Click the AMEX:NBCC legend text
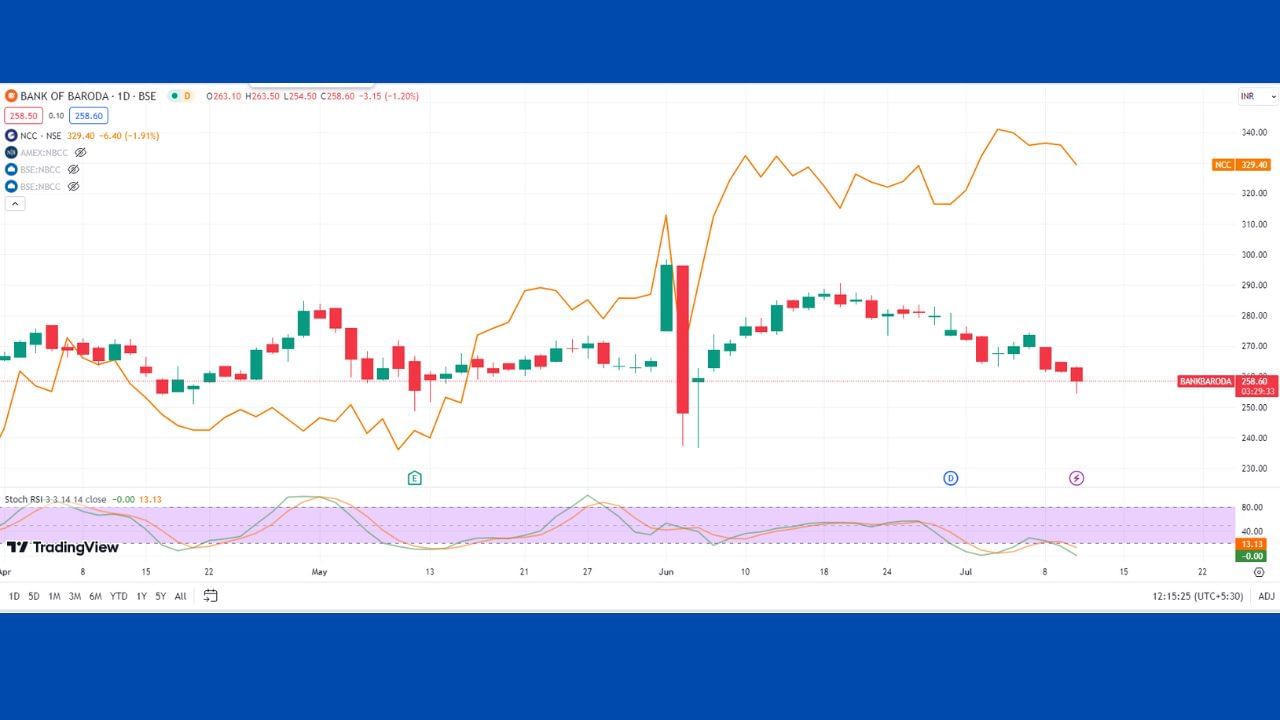 tap(45, 152)
